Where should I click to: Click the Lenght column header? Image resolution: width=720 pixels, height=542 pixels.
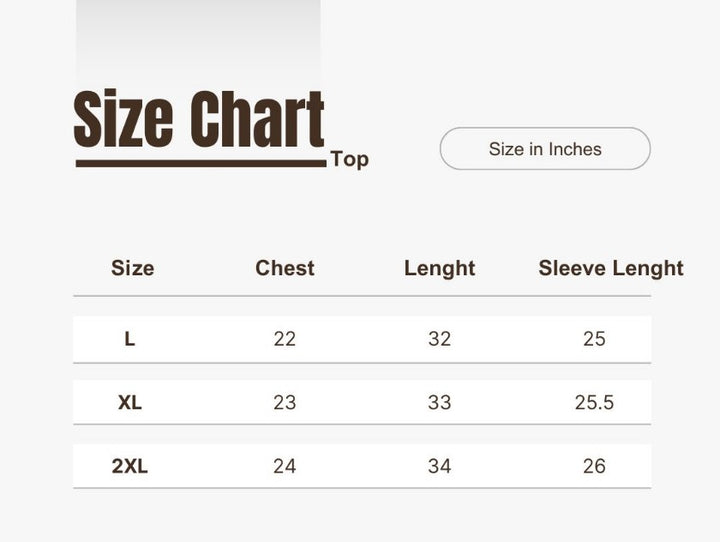tap(439, 268)
